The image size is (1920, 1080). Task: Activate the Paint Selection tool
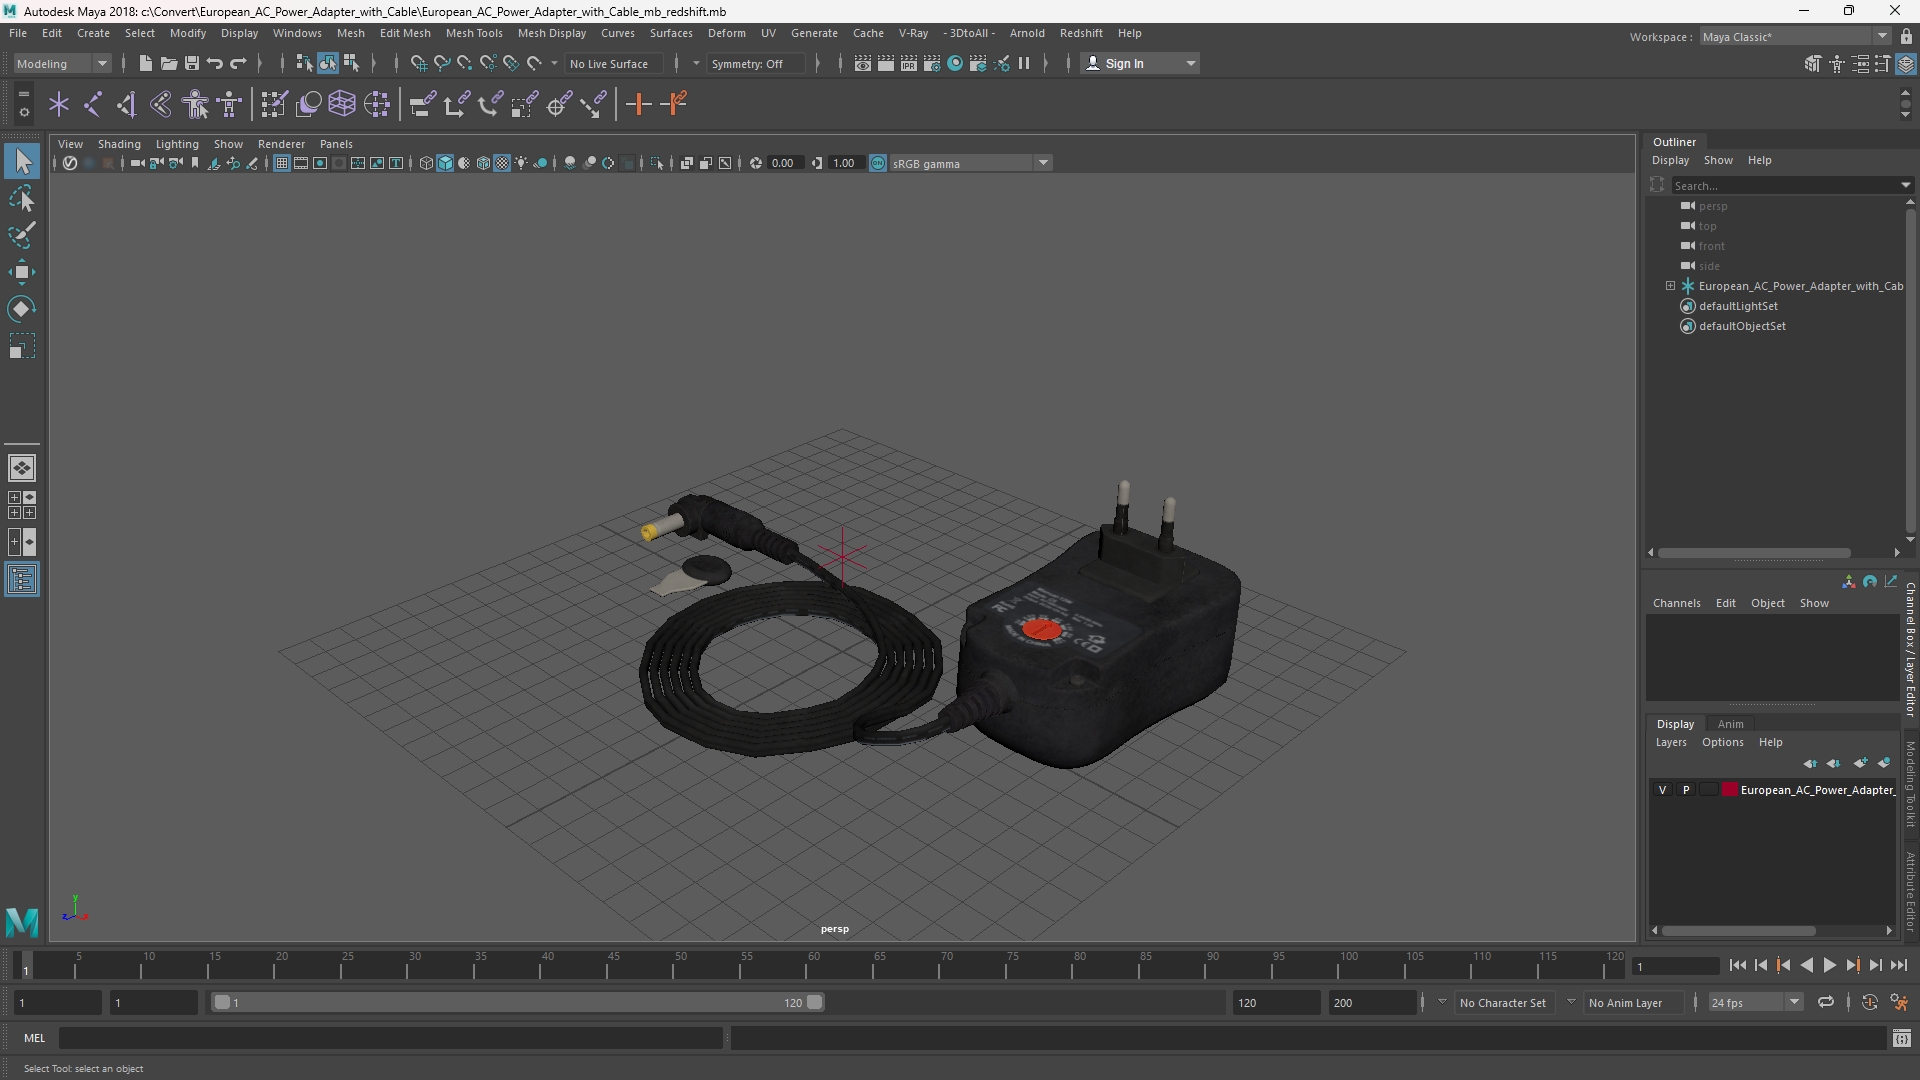22,236
